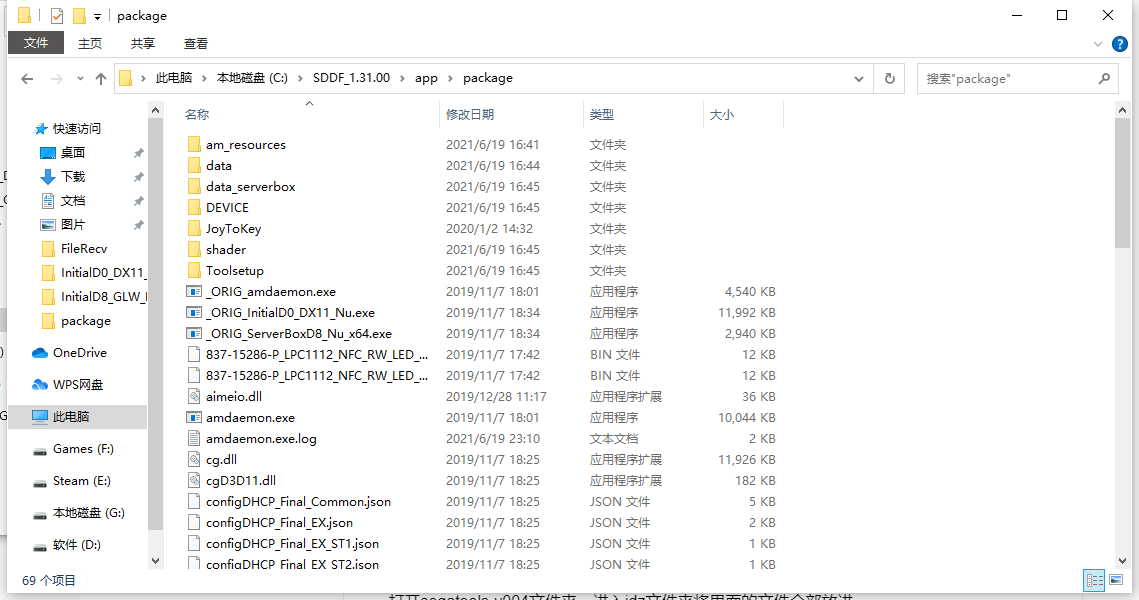Select package folder in navigation pane

tap(86, 320)
